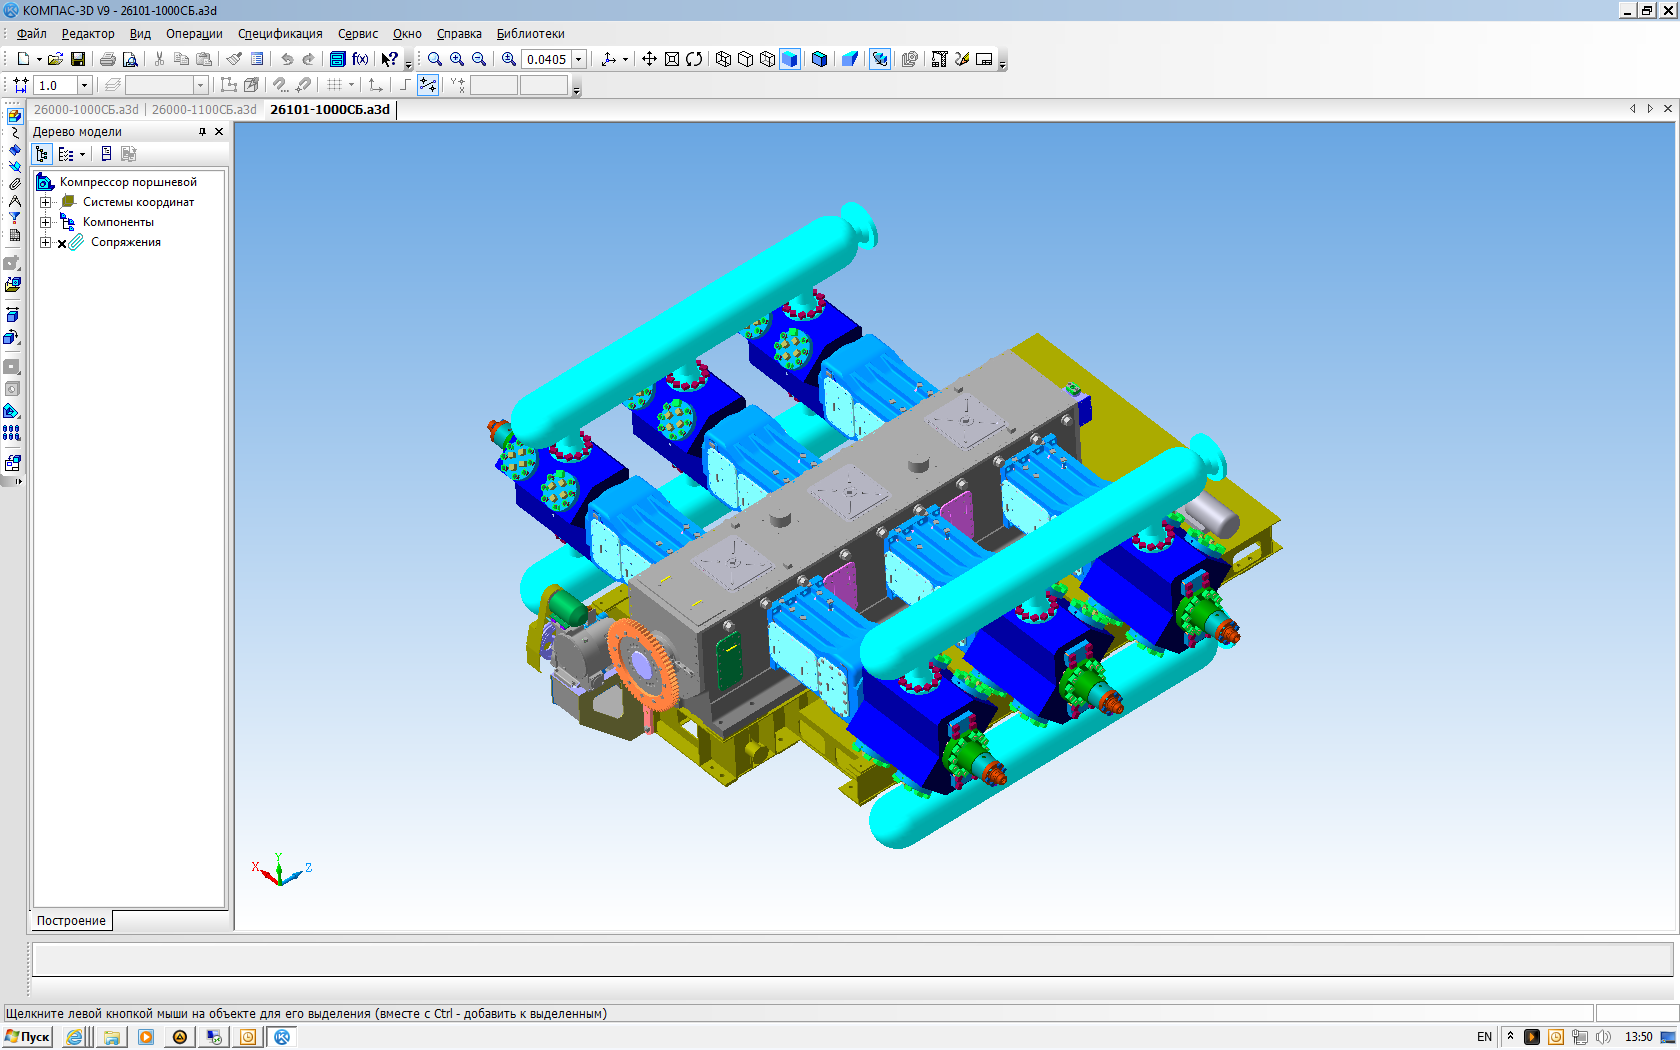Open the variables f(x) tool

pyautogui.click(x=360, y=59)
